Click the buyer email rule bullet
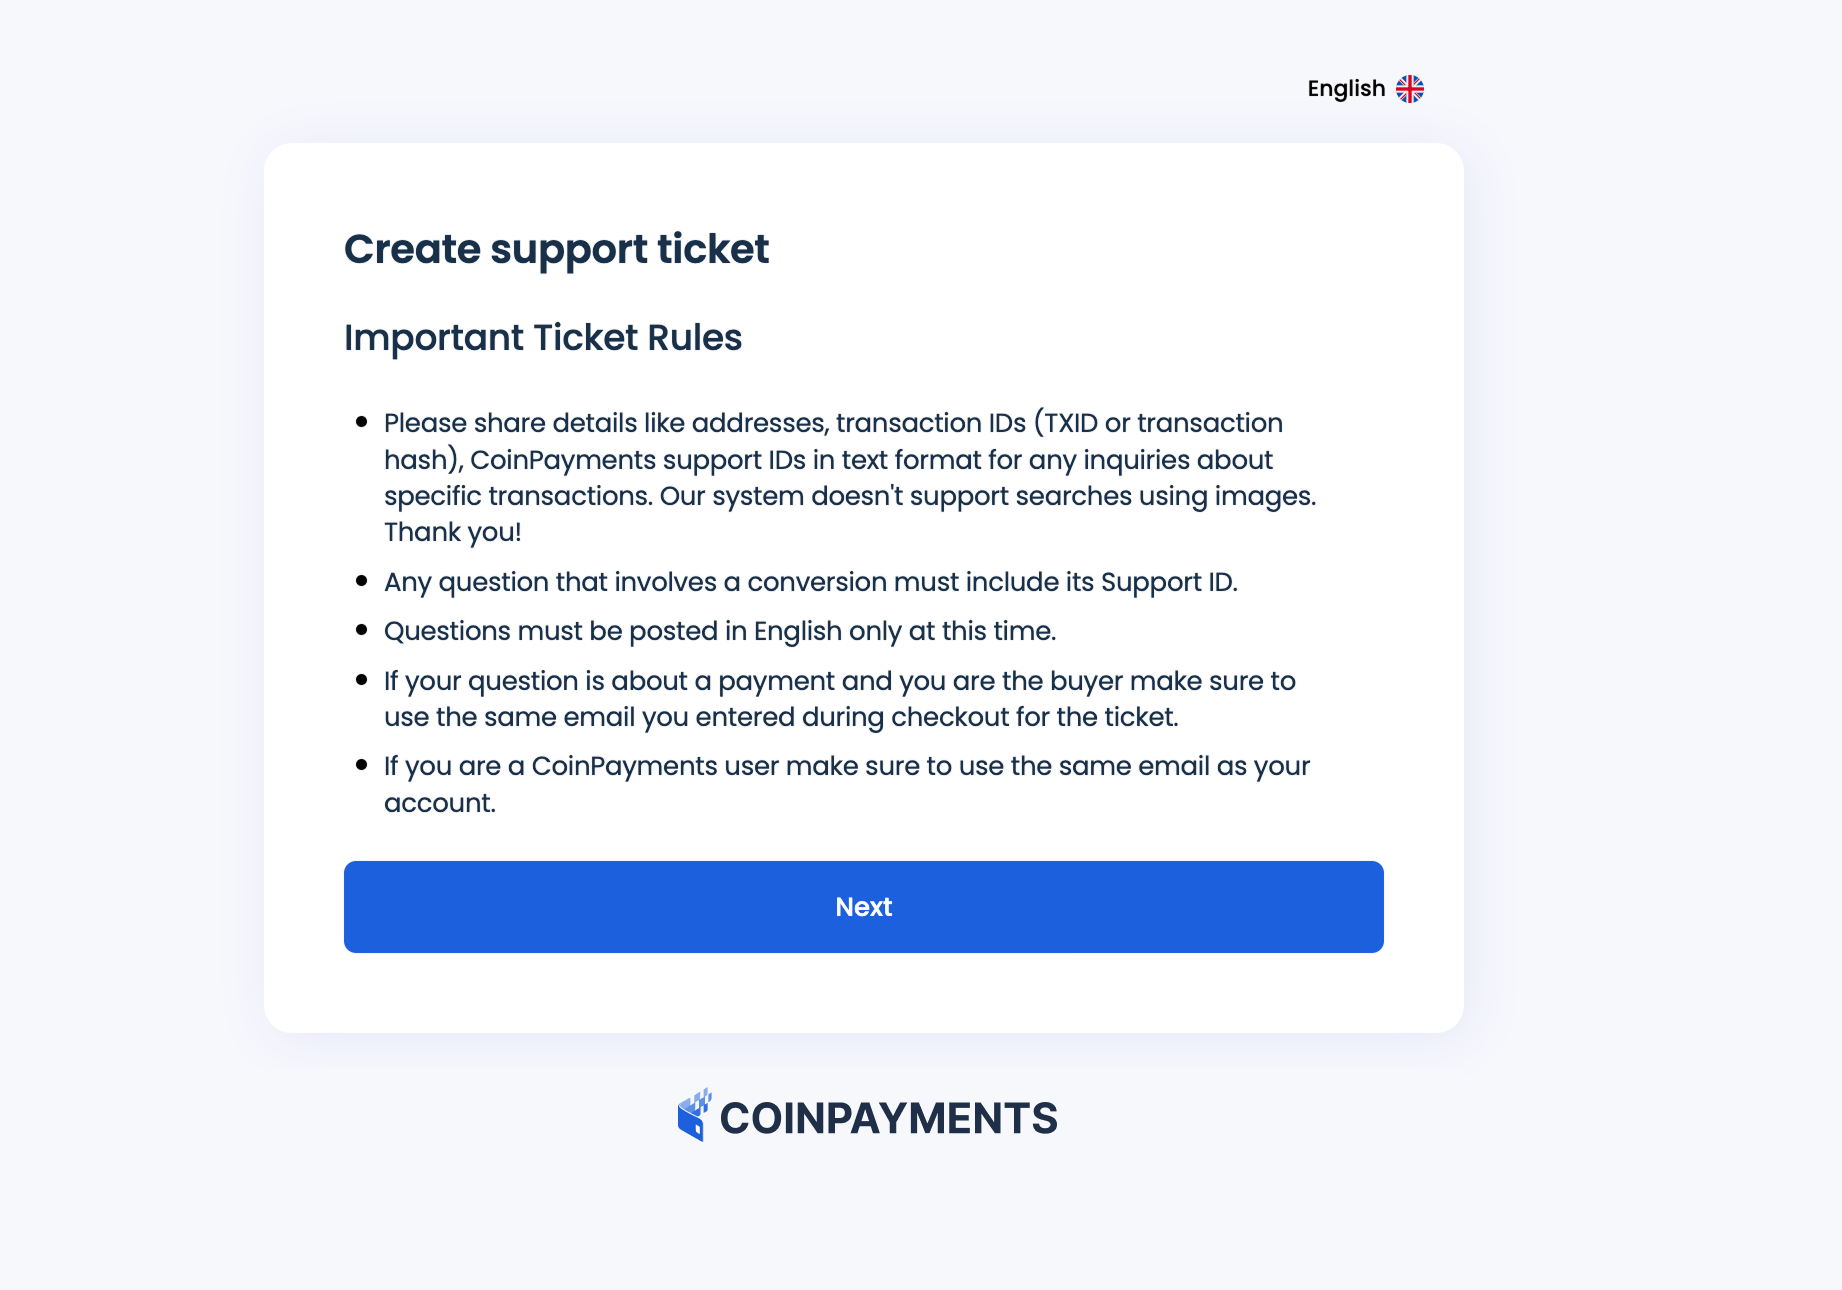This screenshot has width=1842, height=1290. 838,698
